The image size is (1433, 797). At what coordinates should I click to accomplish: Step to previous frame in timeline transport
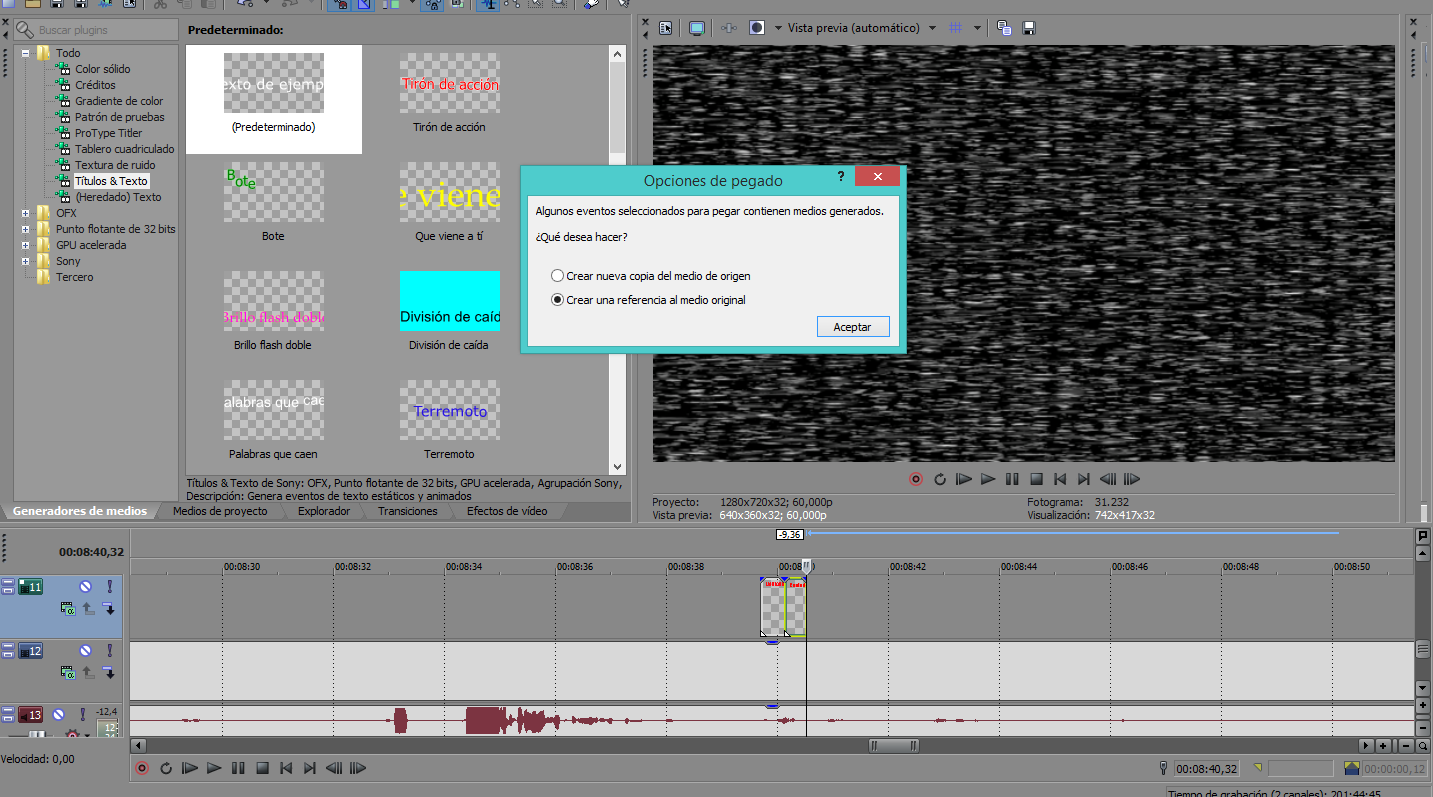click(x=334, y=768)
